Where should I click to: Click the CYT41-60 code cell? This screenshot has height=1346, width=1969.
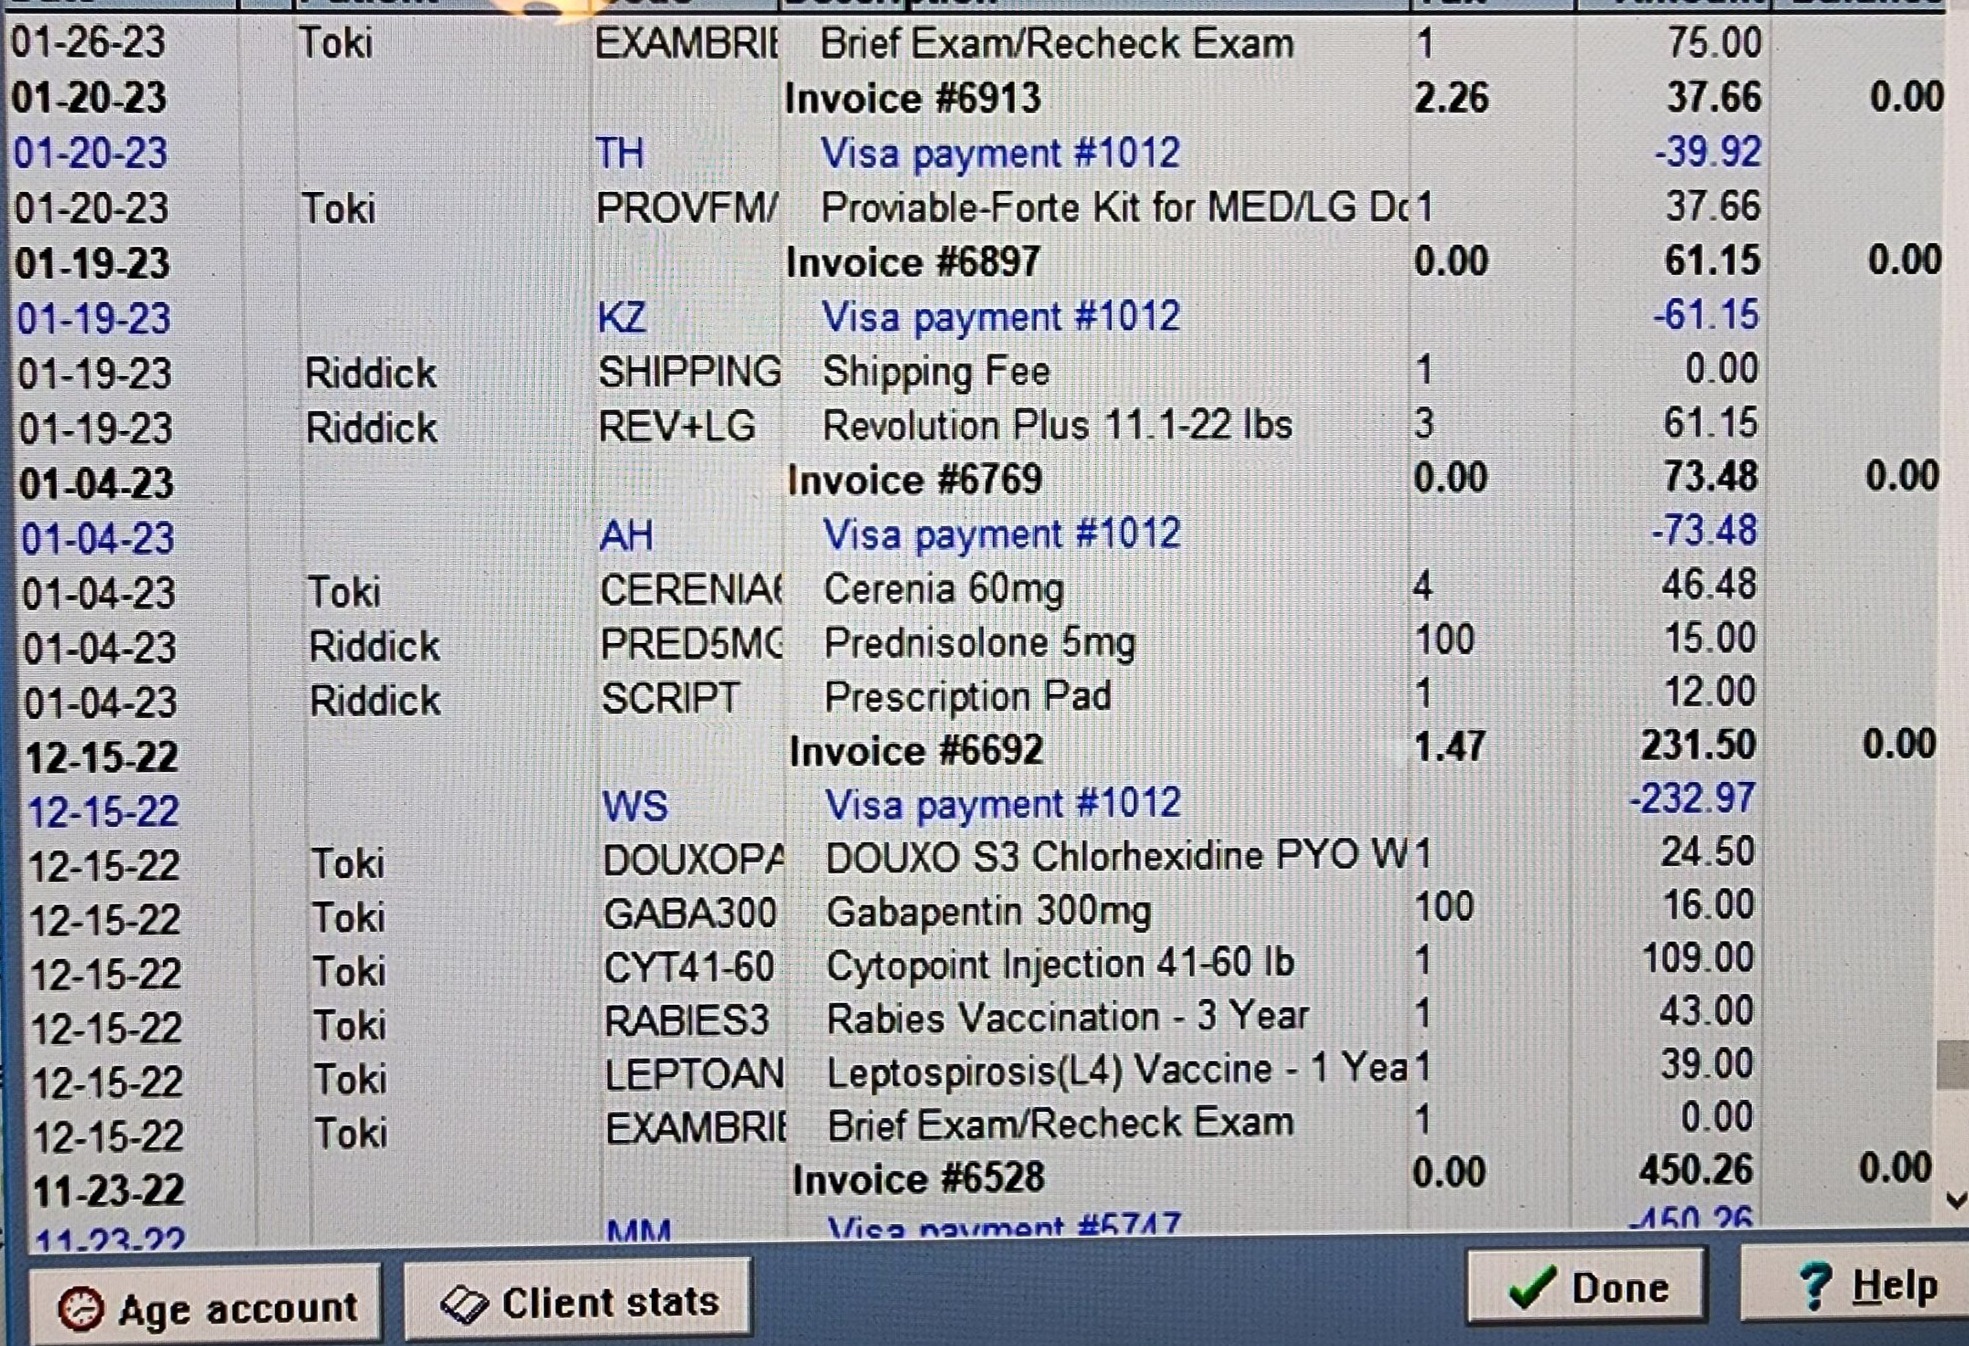click(688, 967)
